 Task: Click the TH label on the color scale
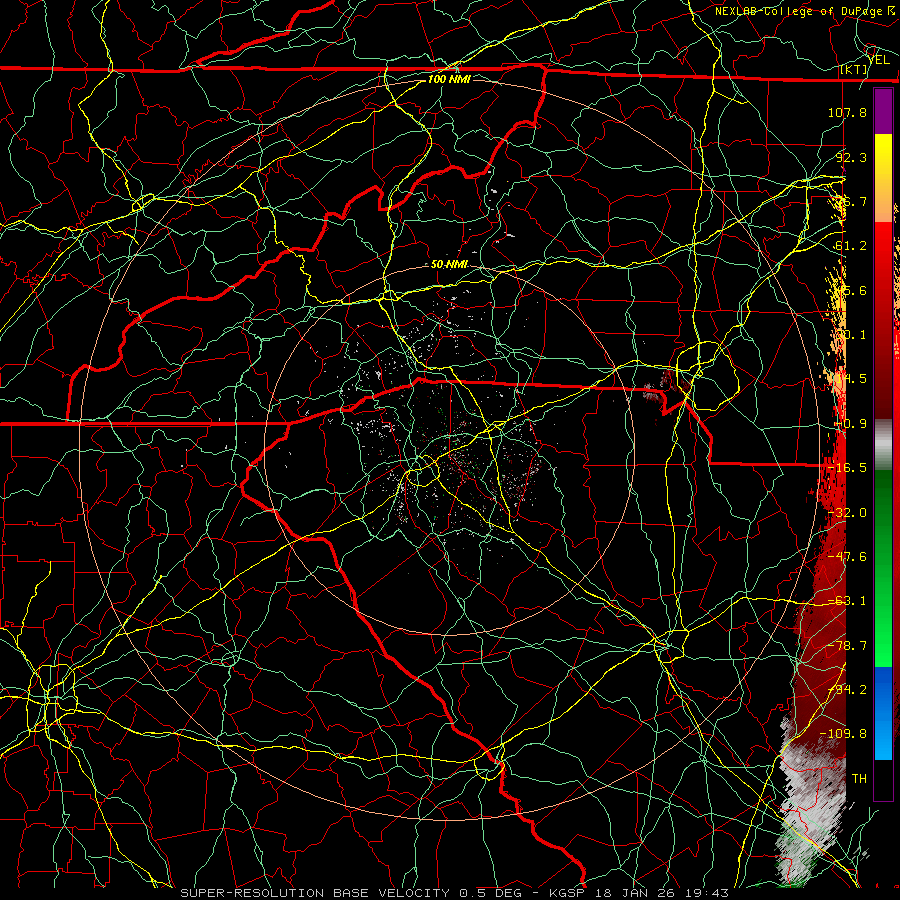tap(859, 779)
